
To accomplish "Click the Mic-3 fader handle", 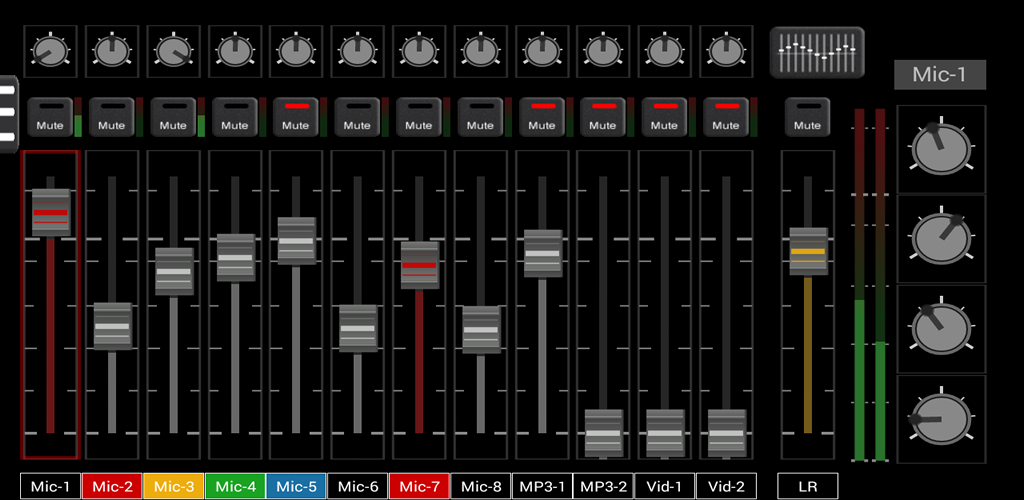I will click(174, 272).
